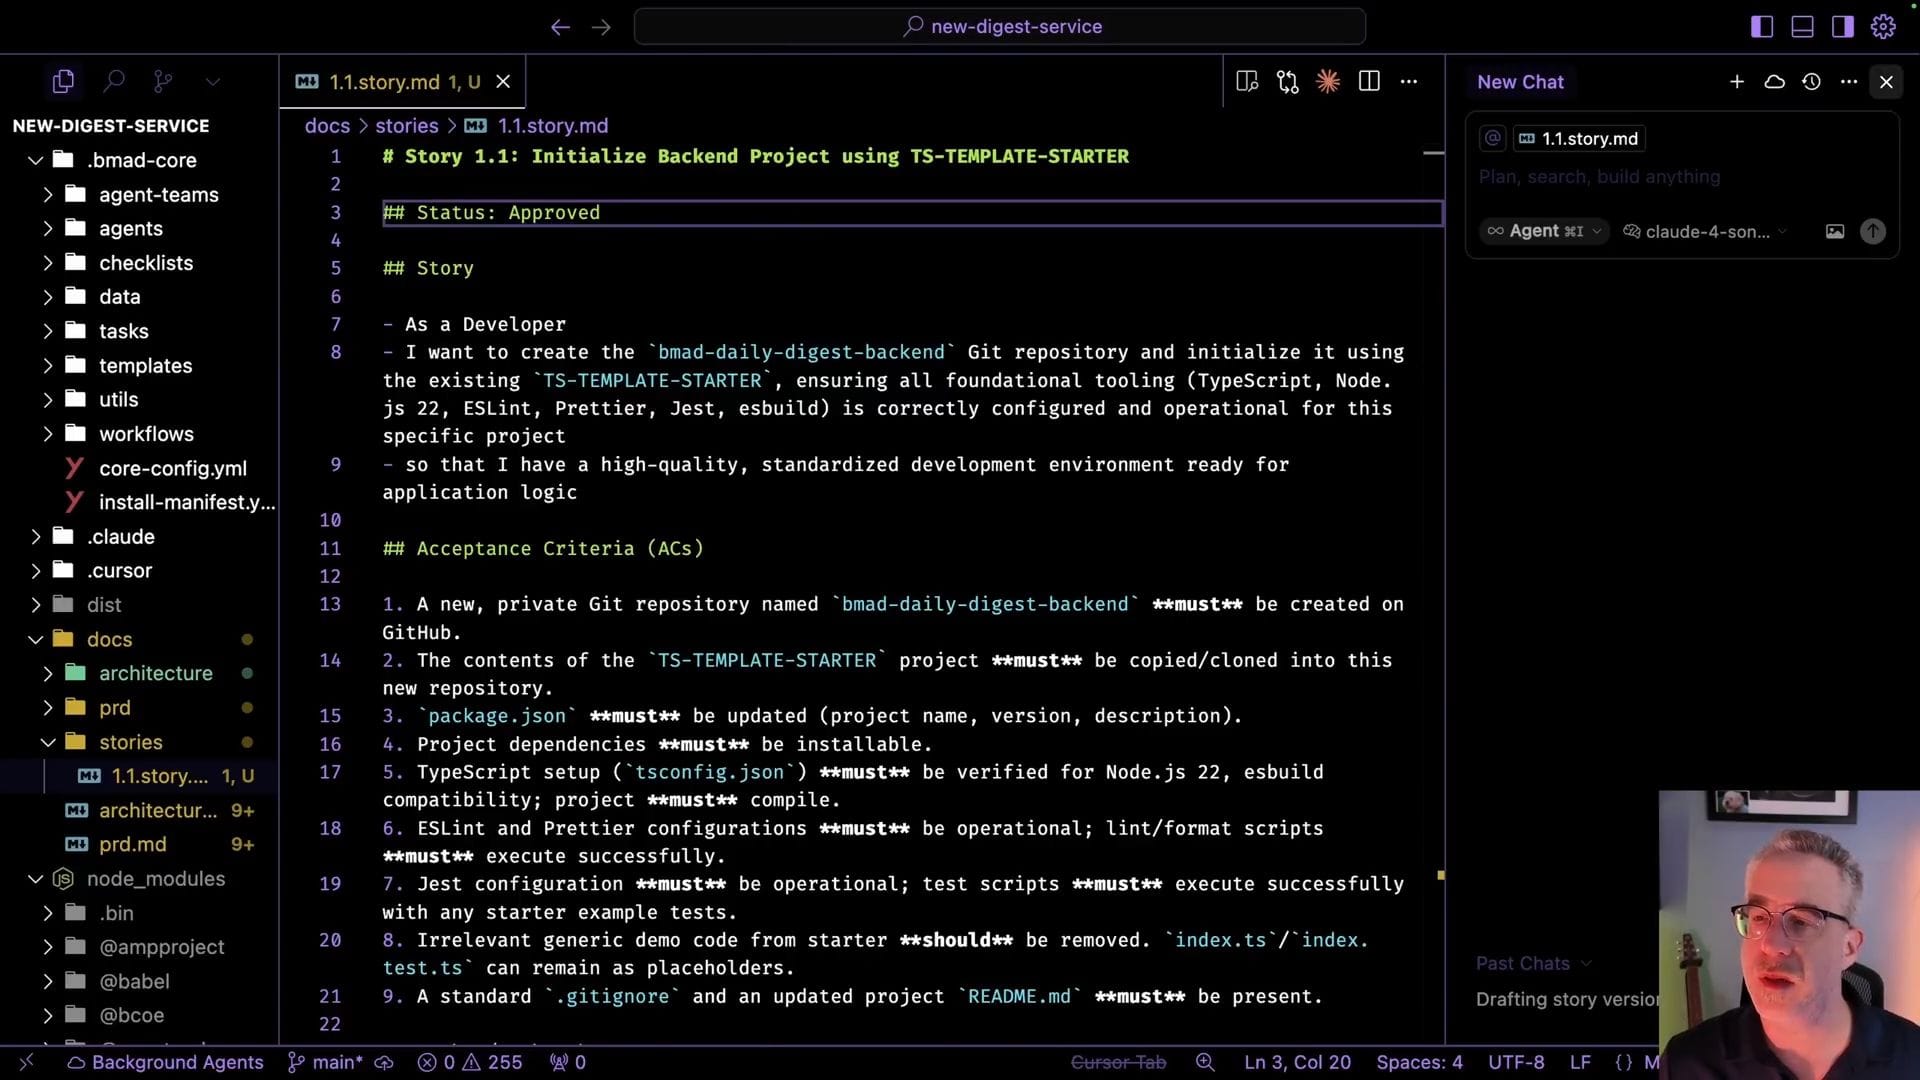Screen dimensions: 1920x1080
Task: Click the attach image icon in chat
Action: pyautogui.click(x=1835, y=231)
